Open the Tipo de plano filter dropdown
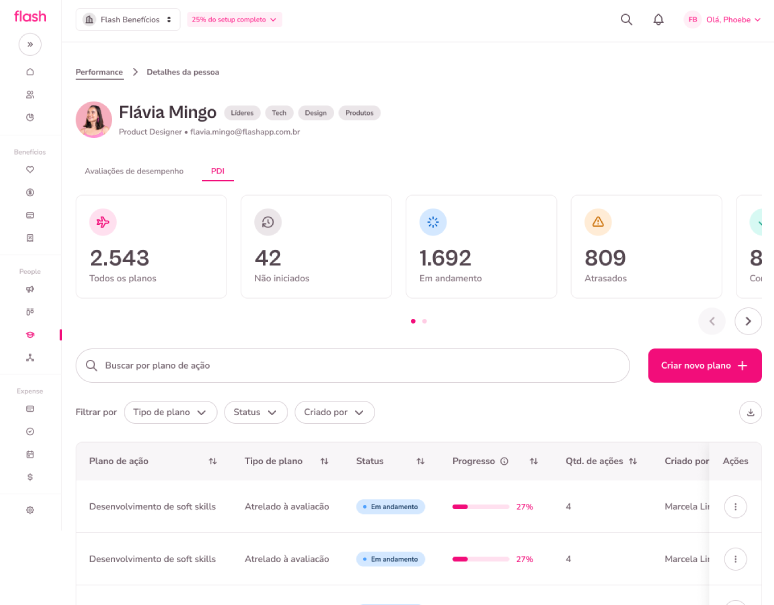 click(x=171, y=412)
